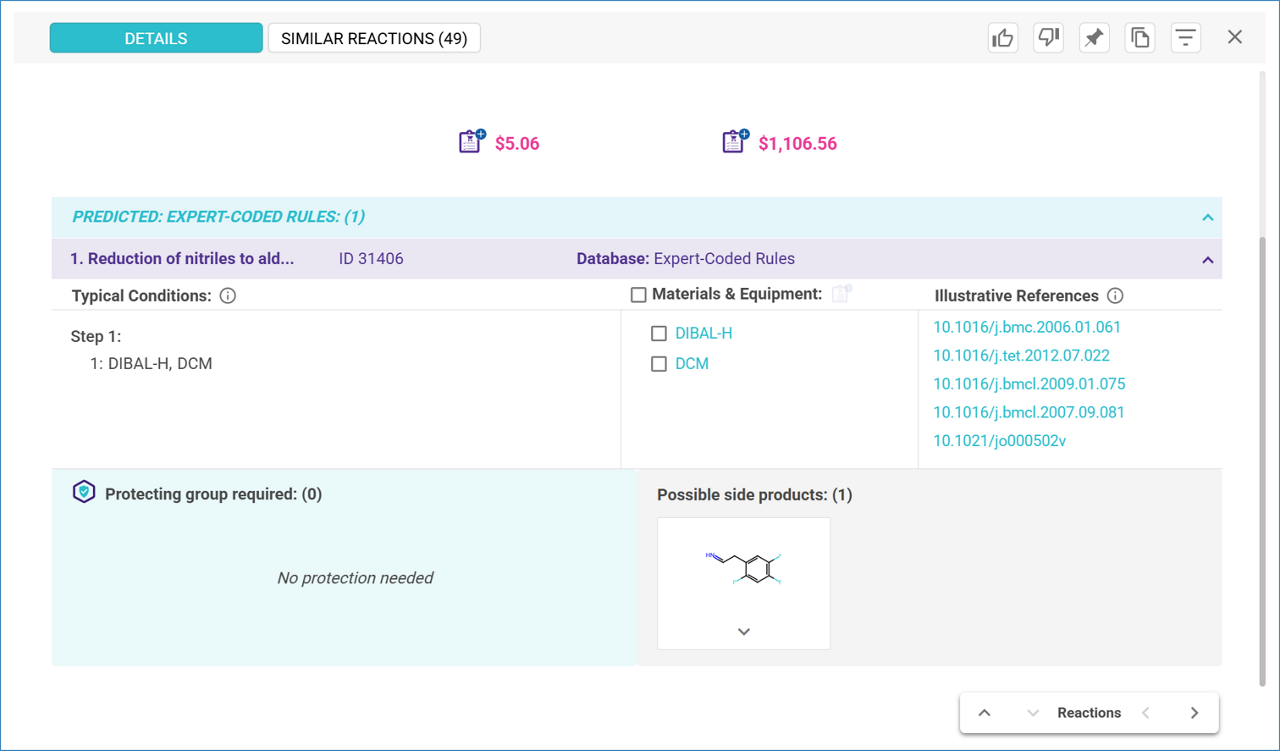
Task: Open reference 10.1016/j.tet.2012.07.022
Action: tap(1021, 355)
